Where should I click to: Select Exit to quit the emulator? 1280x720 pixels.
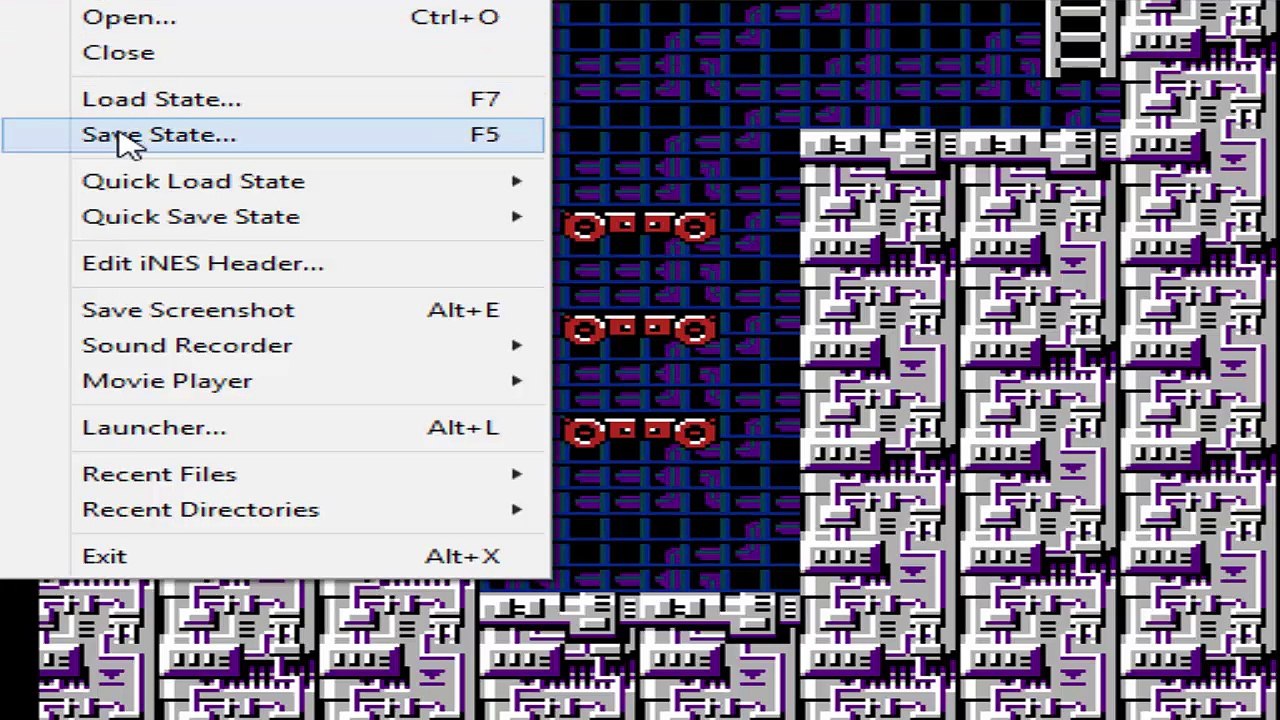point(273,556)
